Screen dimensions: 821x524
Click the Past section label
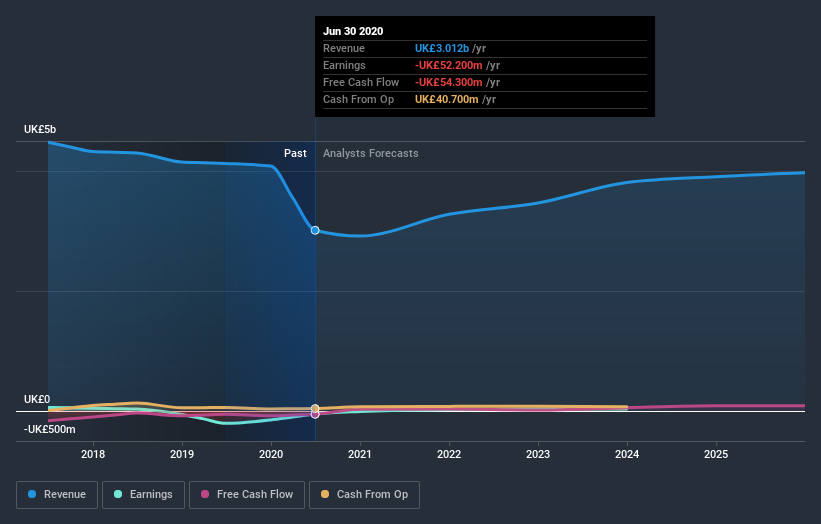[295, 153]
